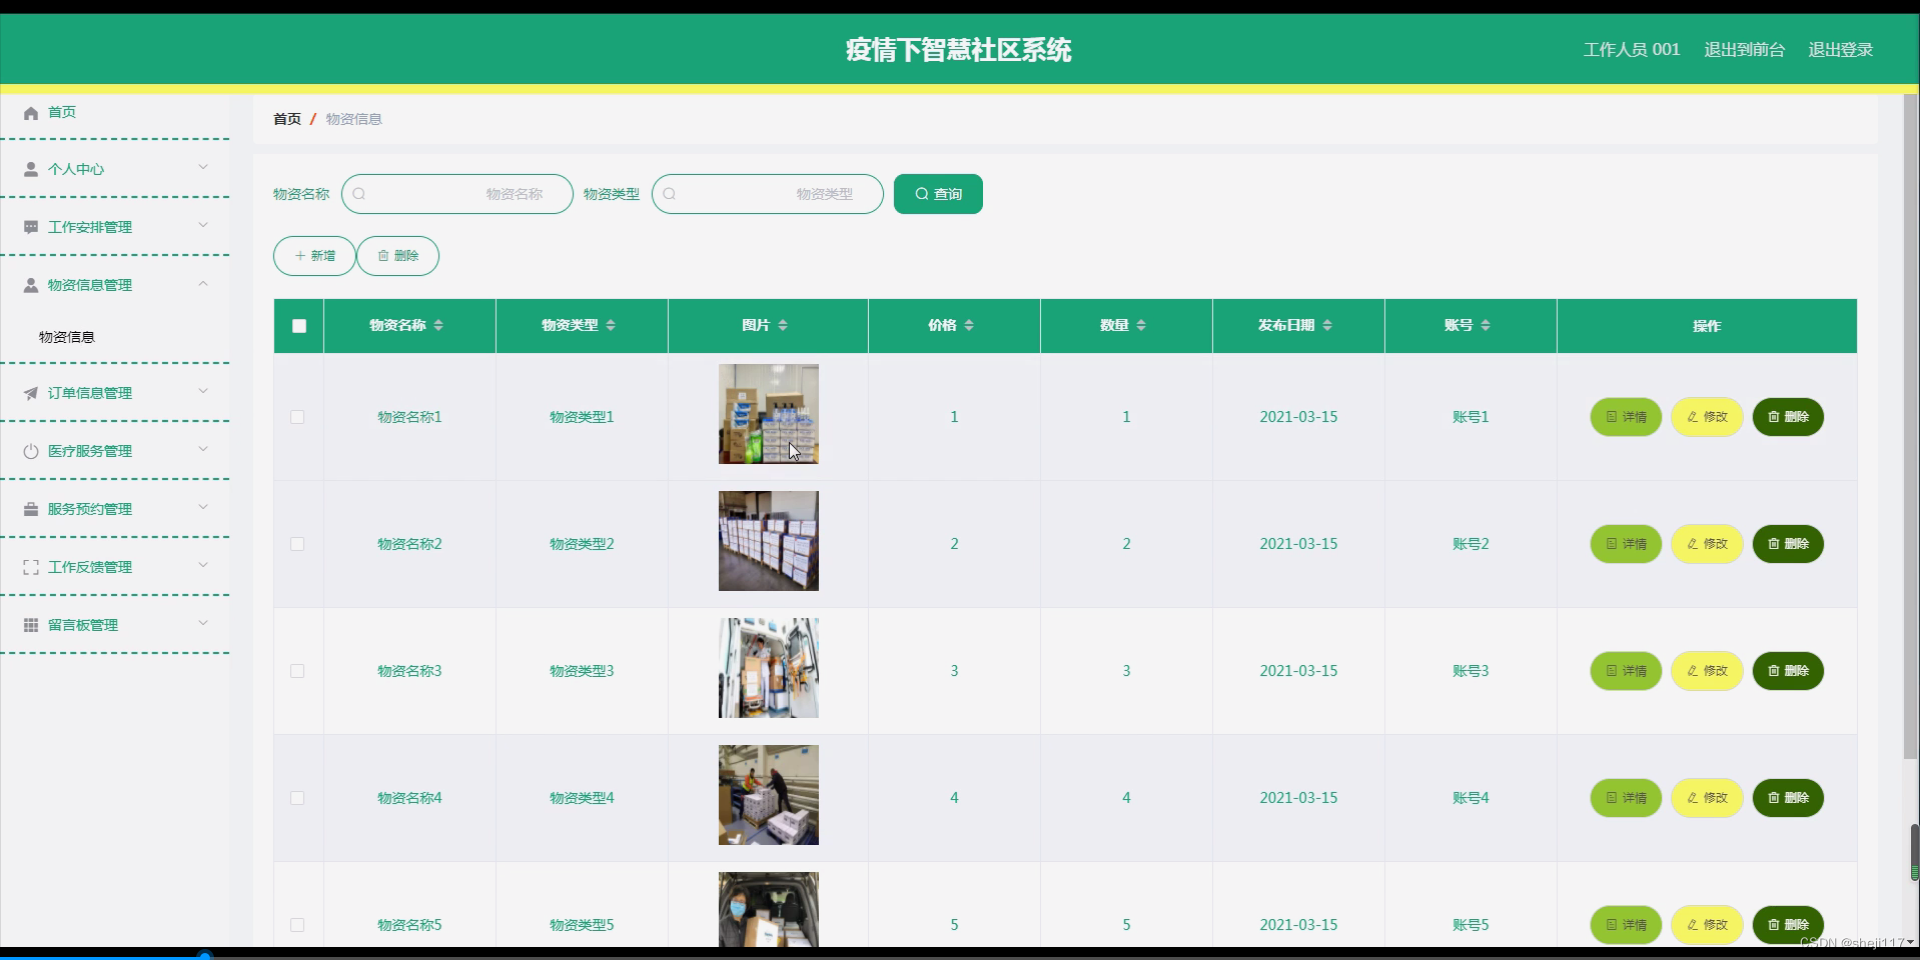1920x960 pixels.
Task: Click the 物资名称 search input field
Action: coord(457,194)
